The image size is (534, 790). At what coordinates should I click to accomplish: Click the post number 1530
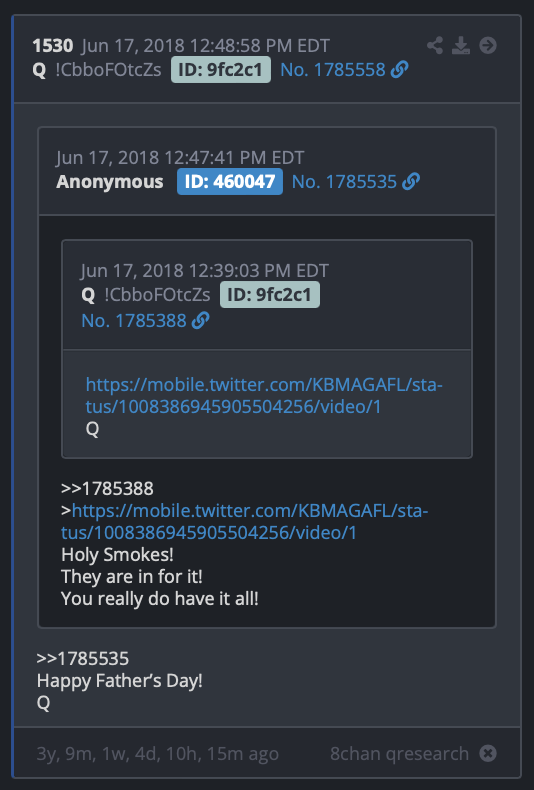53,45
